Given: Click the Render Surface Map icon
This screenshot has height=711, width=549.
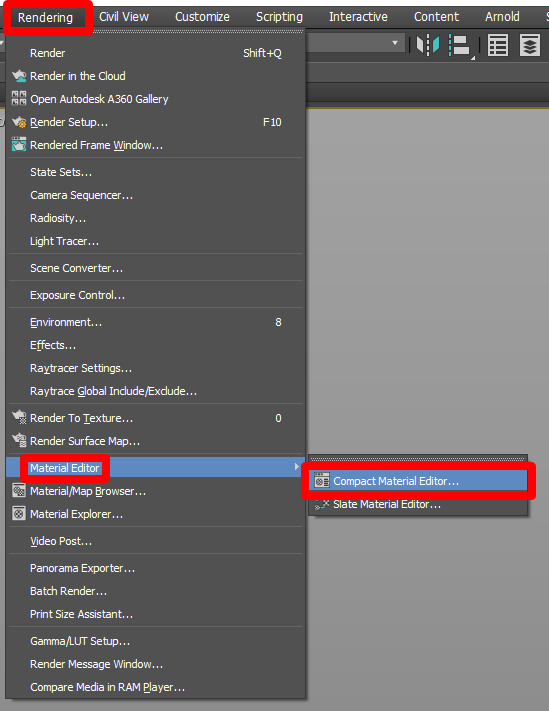Looking at the screenshot, I should coord(19,440).
